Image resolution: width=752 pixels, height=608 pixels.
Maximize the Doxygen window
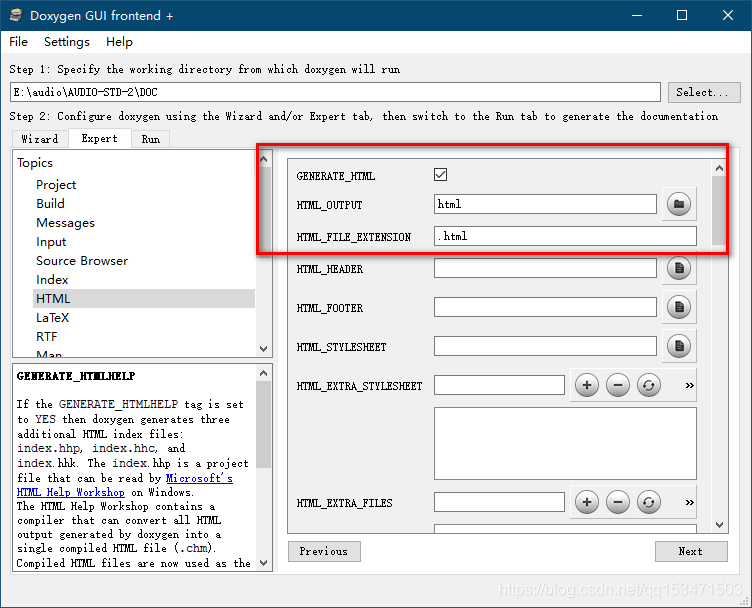(x=682, y=15)
